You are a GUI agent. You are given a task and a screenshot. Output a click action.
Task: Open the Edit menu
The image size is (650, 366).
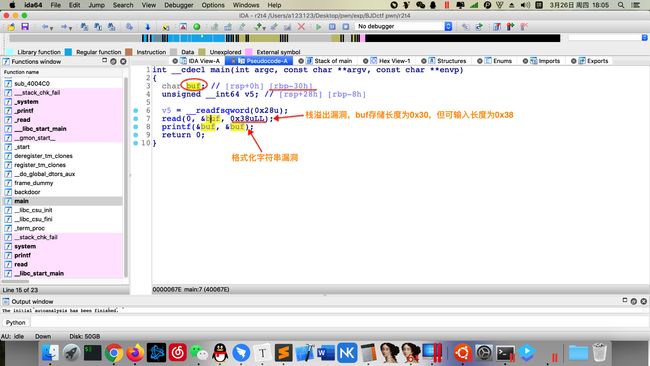click(x=75, y=5)
